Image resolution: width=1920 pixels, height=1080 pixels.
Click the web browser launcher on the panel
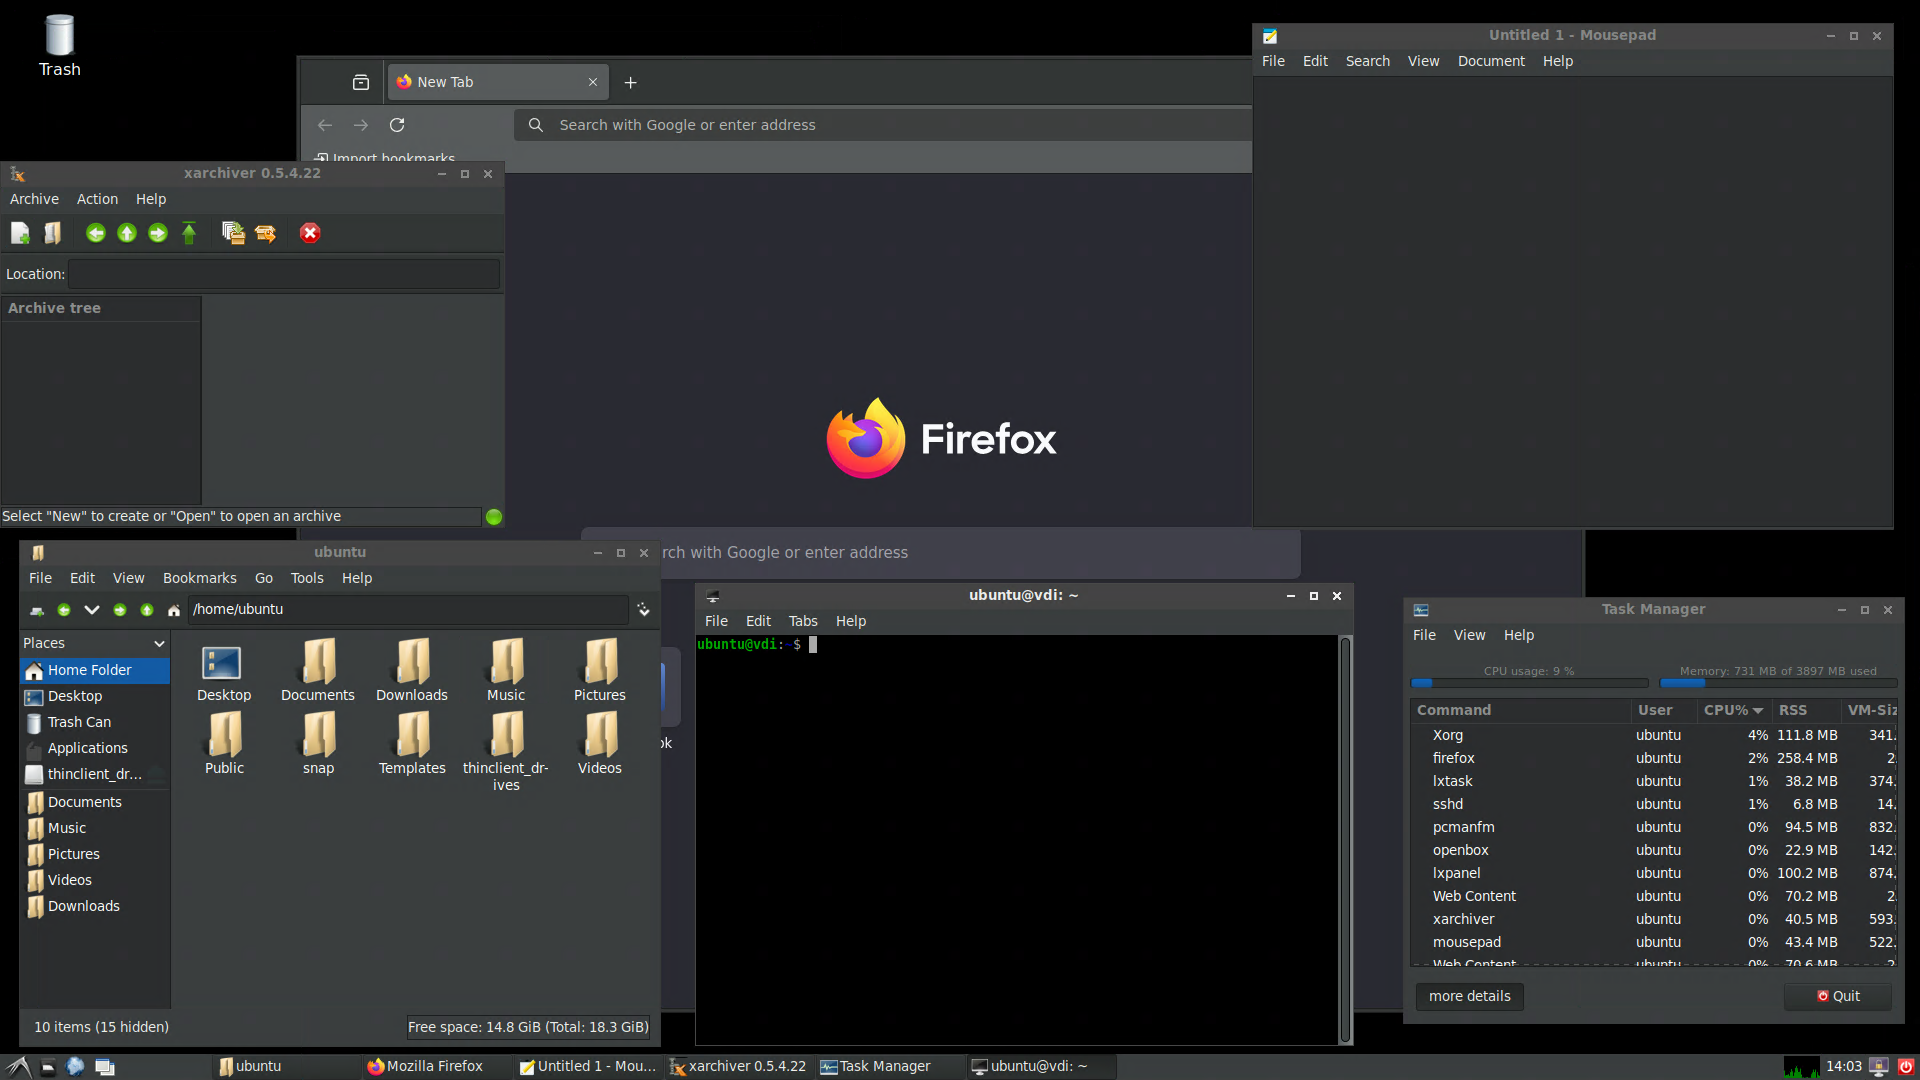coord(75,1067)
